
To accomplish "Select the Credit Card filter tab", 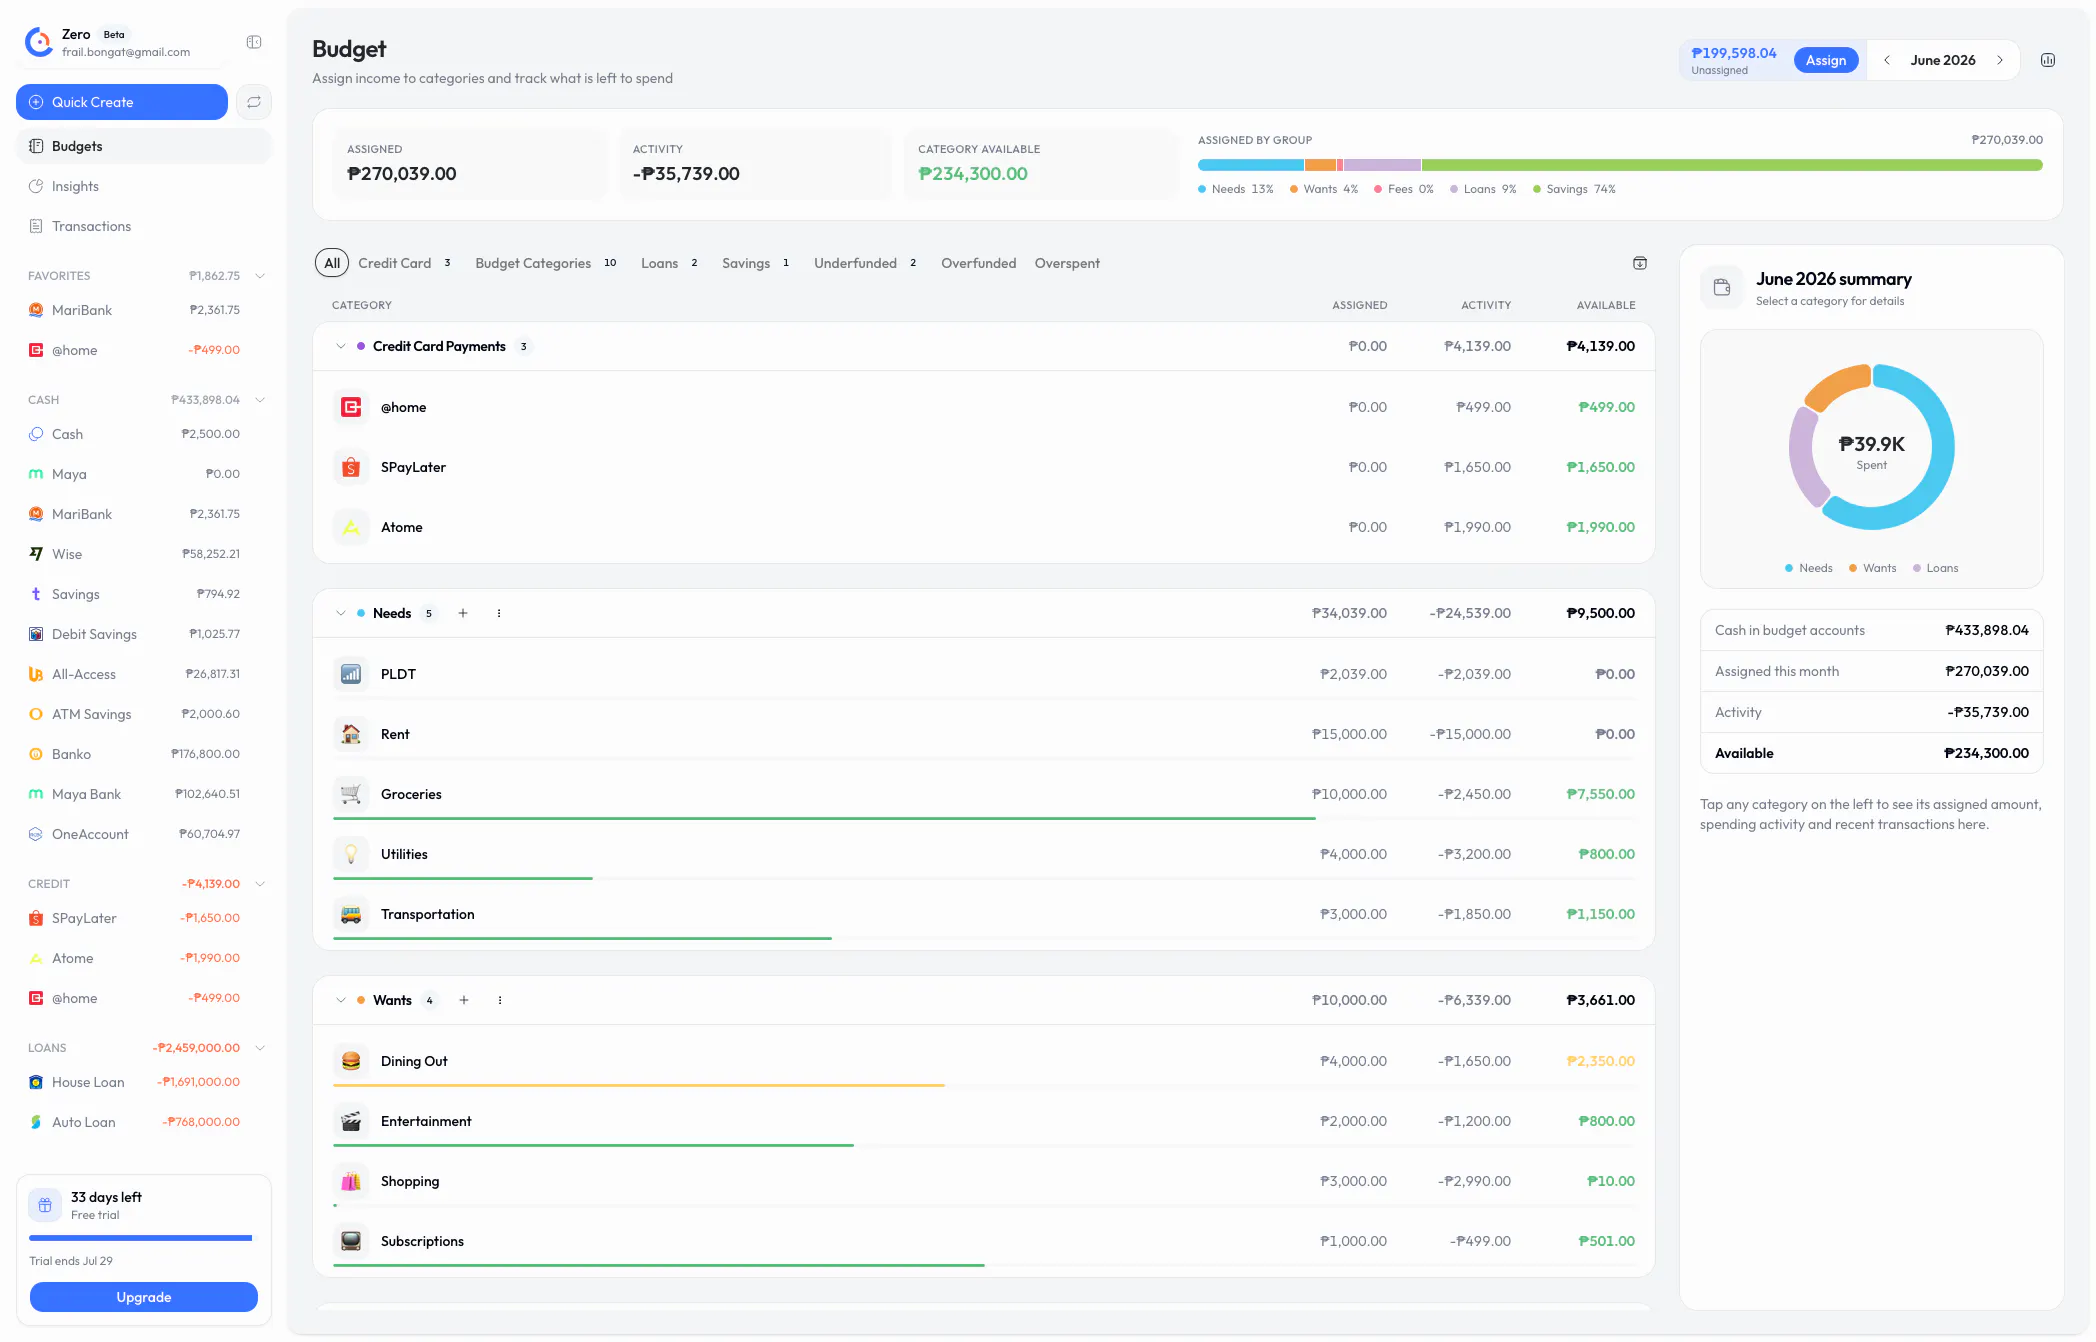I will click(405, 263).
